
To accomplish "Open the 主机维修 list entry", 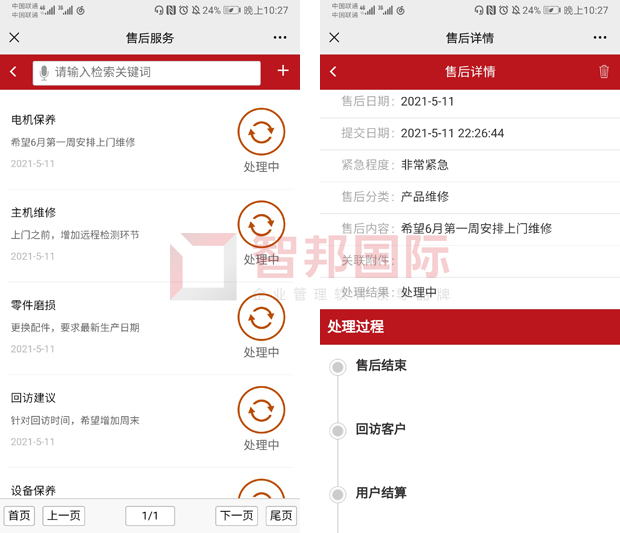I will pyautogui.click(x=150, y=235).
